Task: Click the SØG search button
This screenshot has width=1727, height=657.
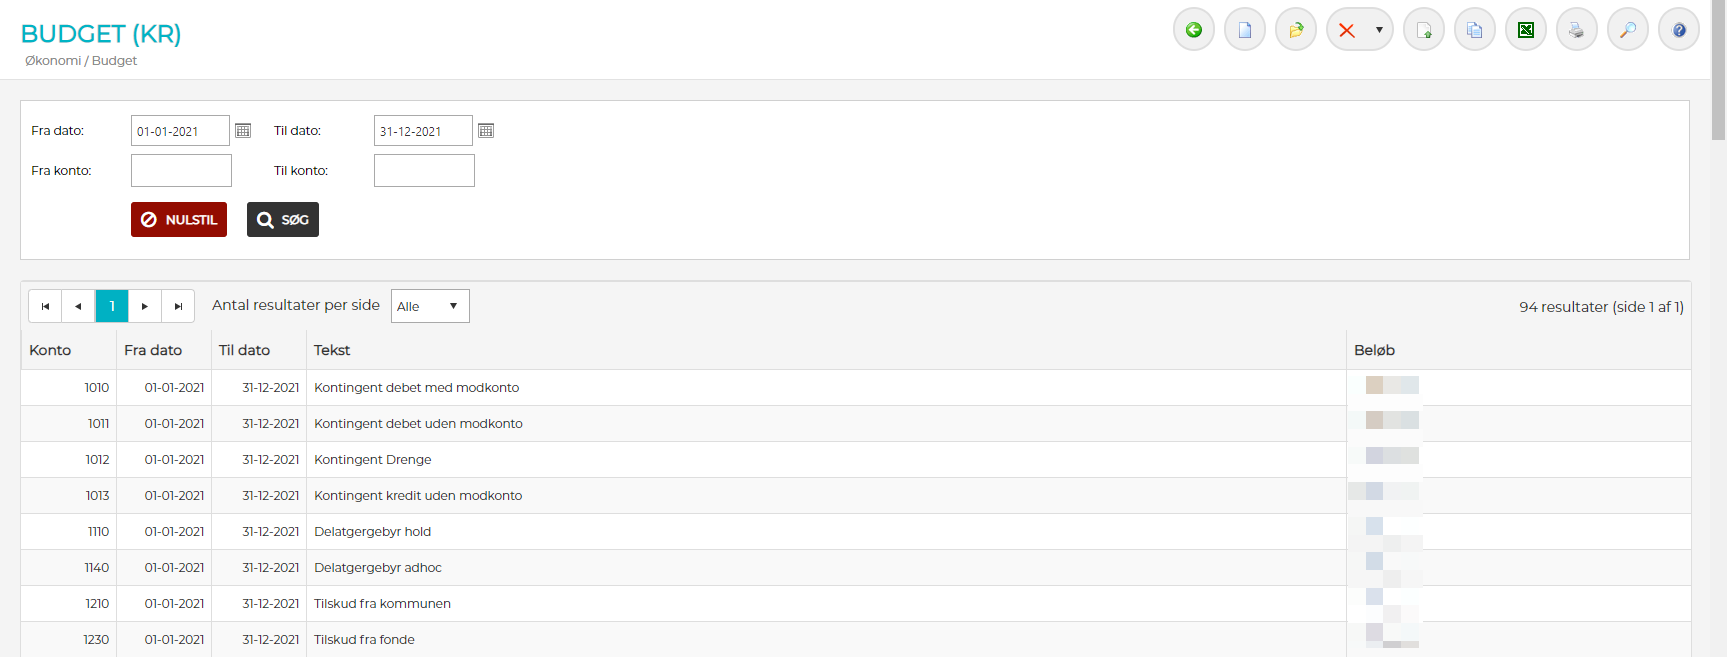Action: pos(283,220)
